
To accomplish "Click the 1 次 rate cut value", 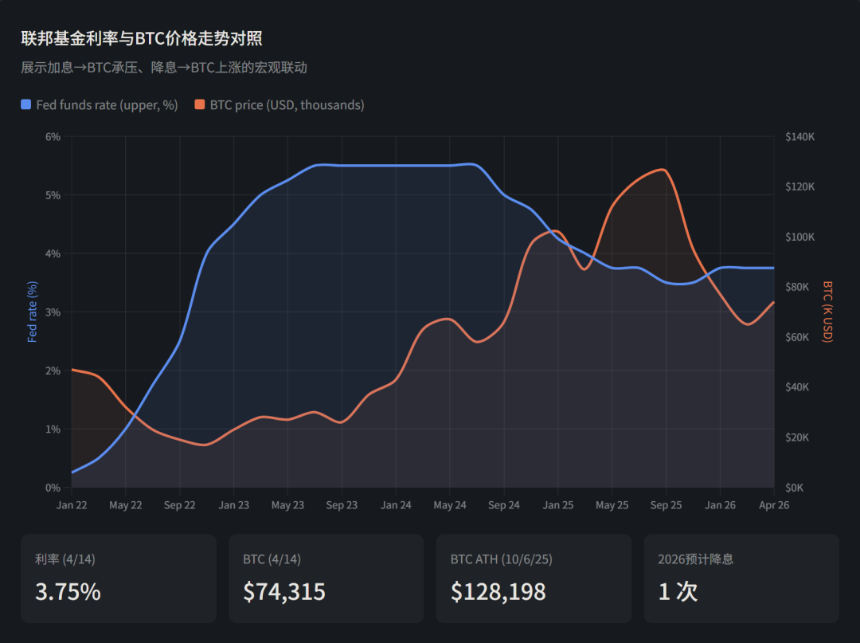I will pos(677,591).
